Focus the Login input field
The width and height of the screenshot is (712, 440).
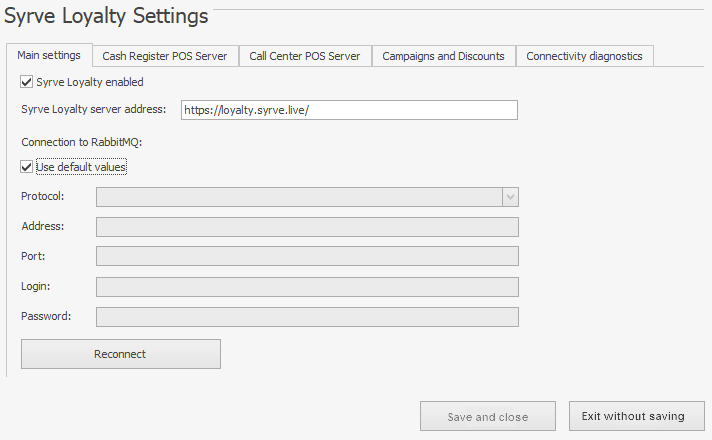307,287
